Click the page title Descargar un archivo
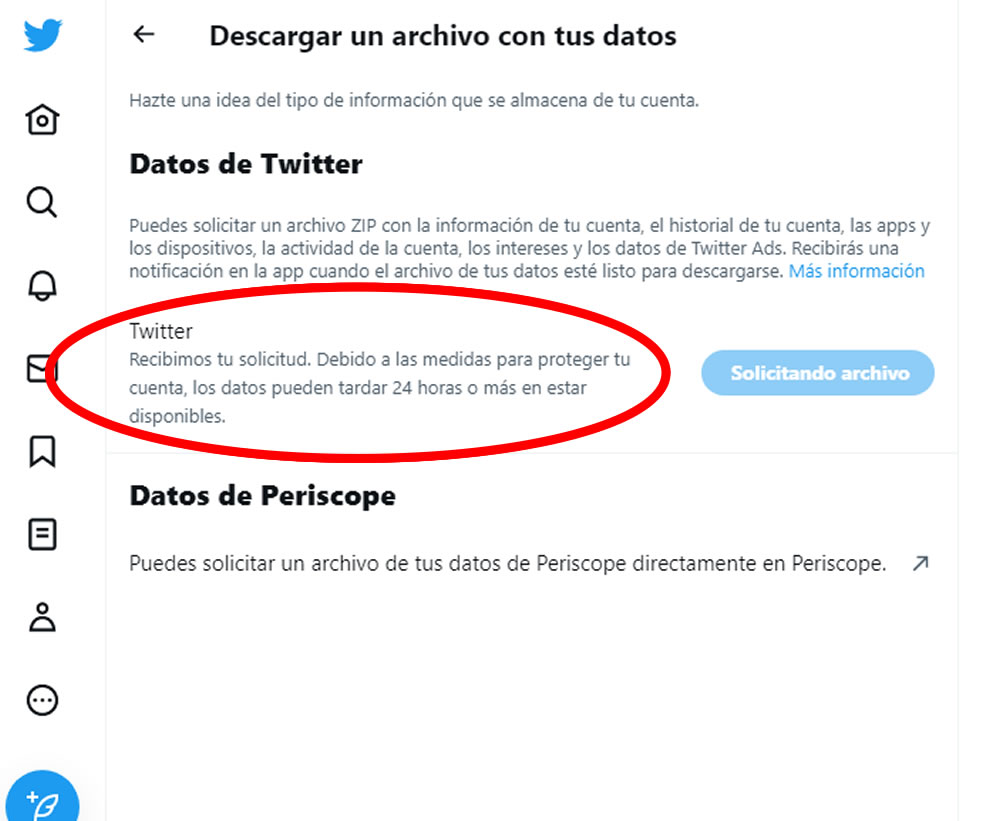The height and width of the screenshot is (821, 1000). coord(443,36)
